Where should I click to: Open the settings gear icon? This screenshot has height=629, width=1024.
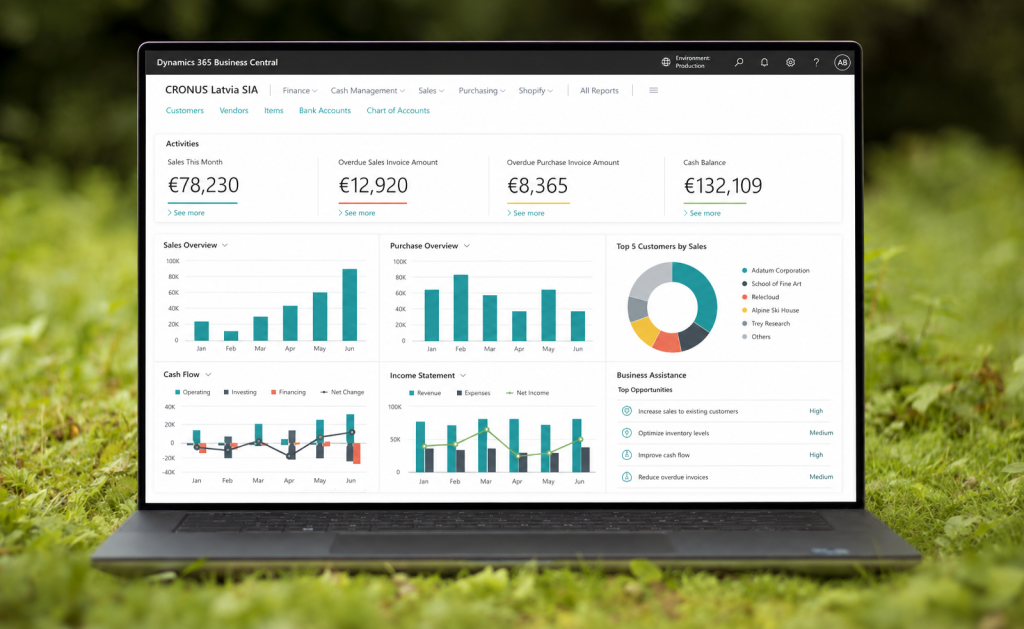pos(790,62)
